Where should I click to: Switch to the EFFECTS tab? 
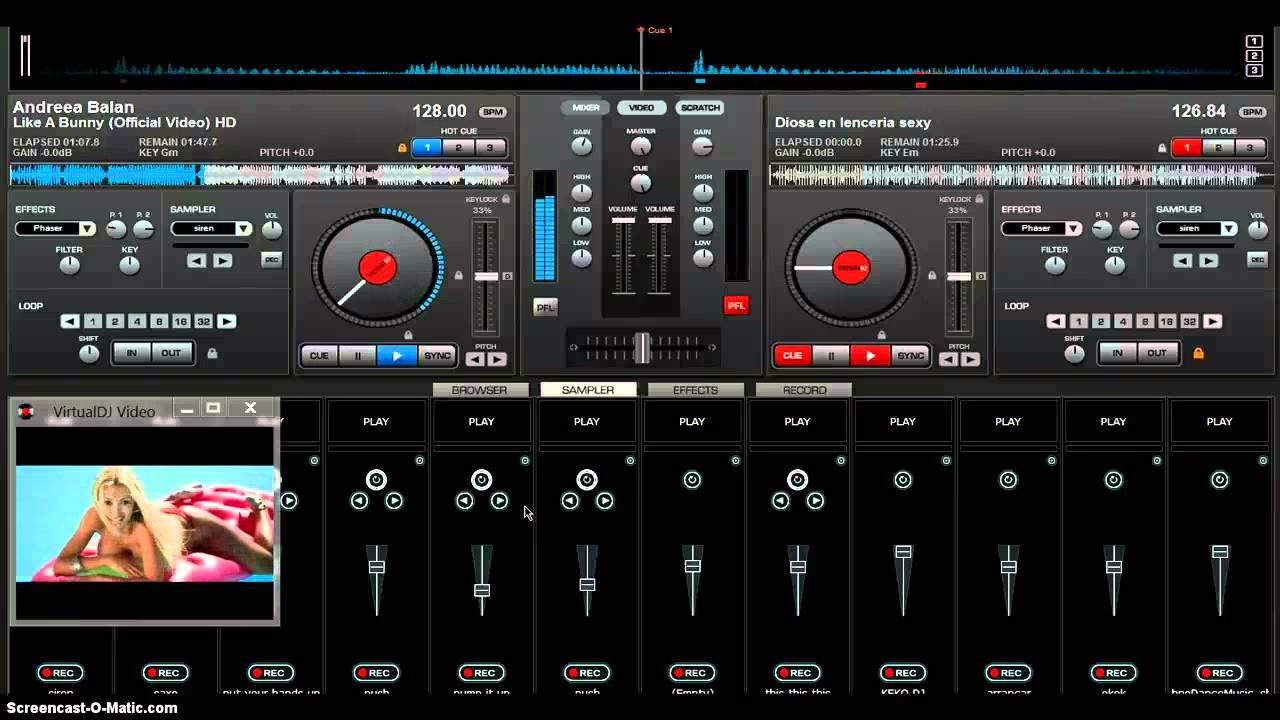pyautogui.click(x=695, y=390)
